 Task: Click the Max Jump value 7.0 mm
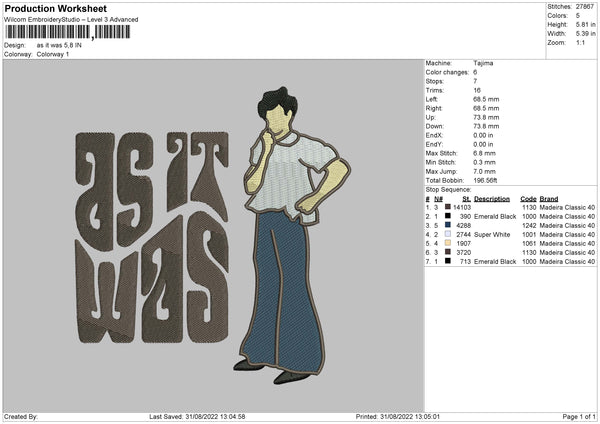[484, 171]
